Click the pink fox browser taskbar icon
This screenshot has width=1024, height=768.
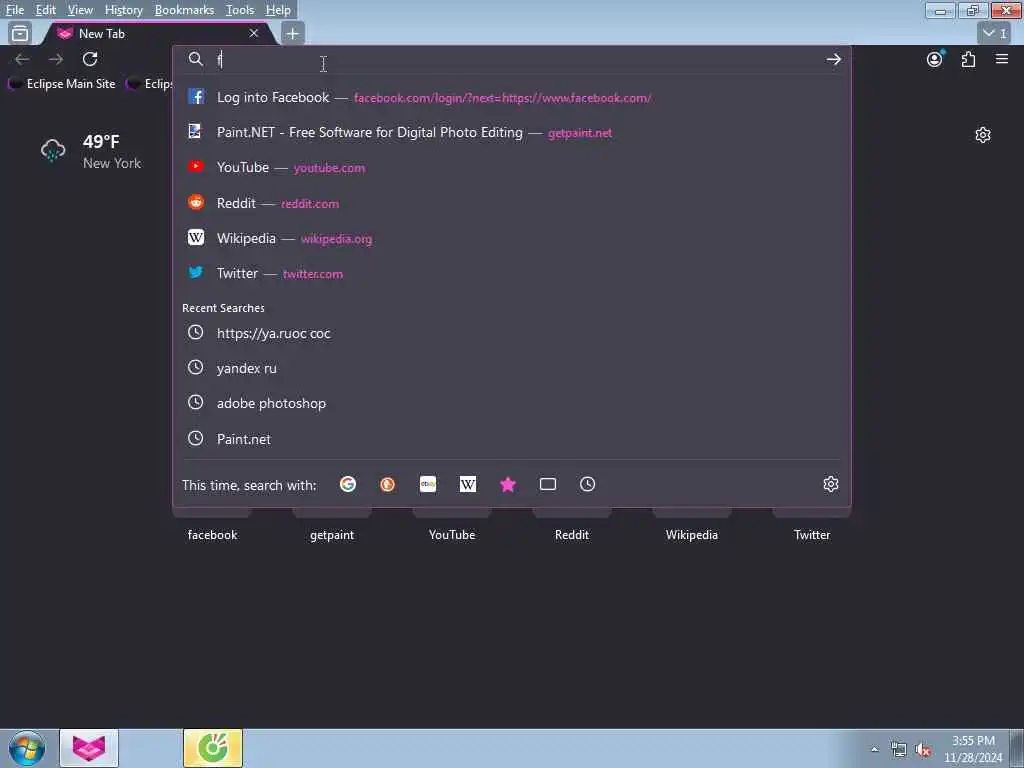pyautogui.click(x=89, y=748)
